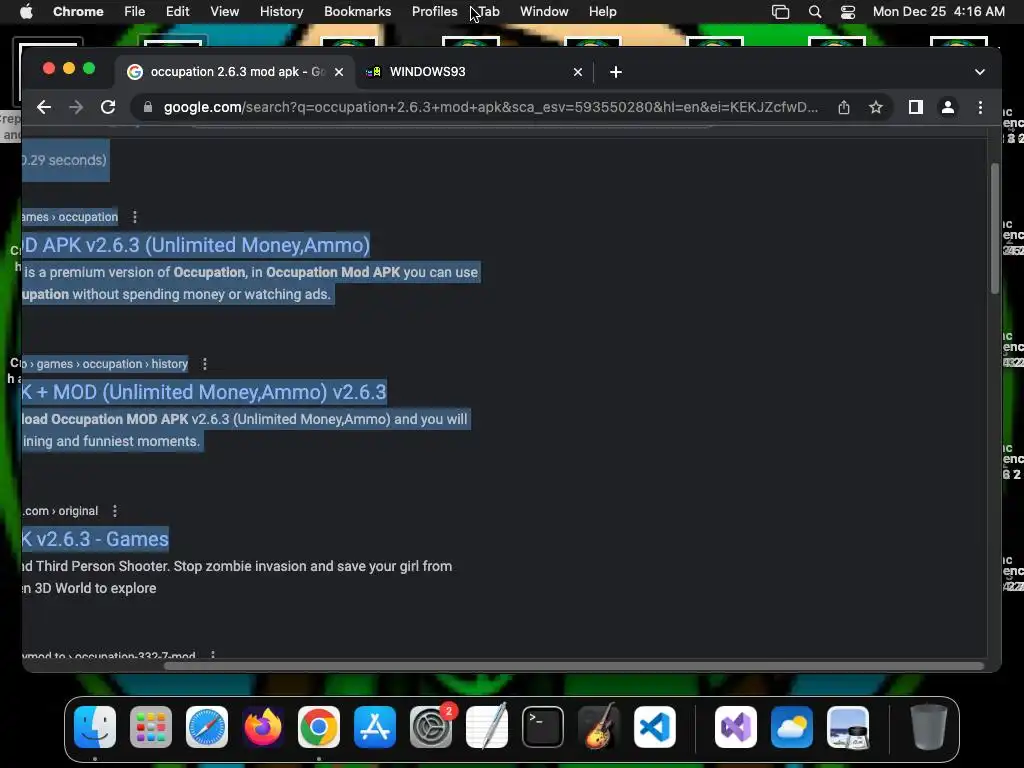
Task: Click the screen mirroring menu bar icon
Action: (x=780, y=12)
